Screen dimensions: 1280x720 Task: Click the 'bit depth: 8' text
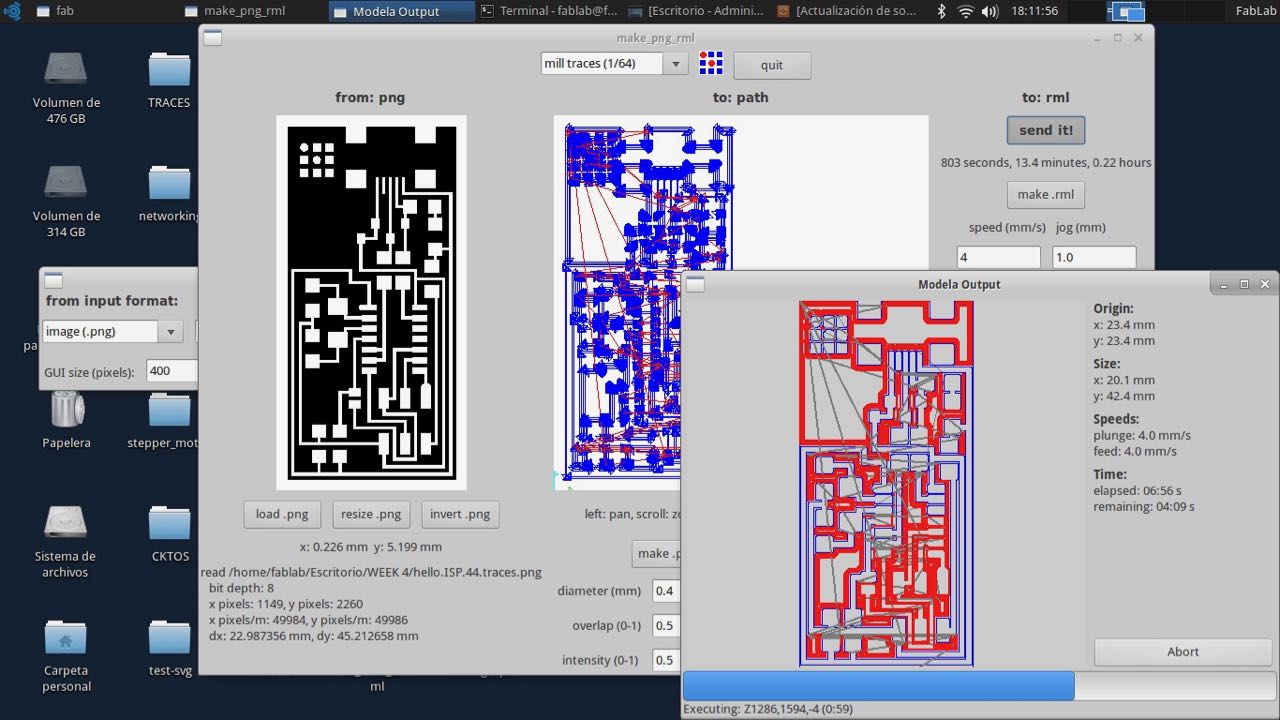241,588
